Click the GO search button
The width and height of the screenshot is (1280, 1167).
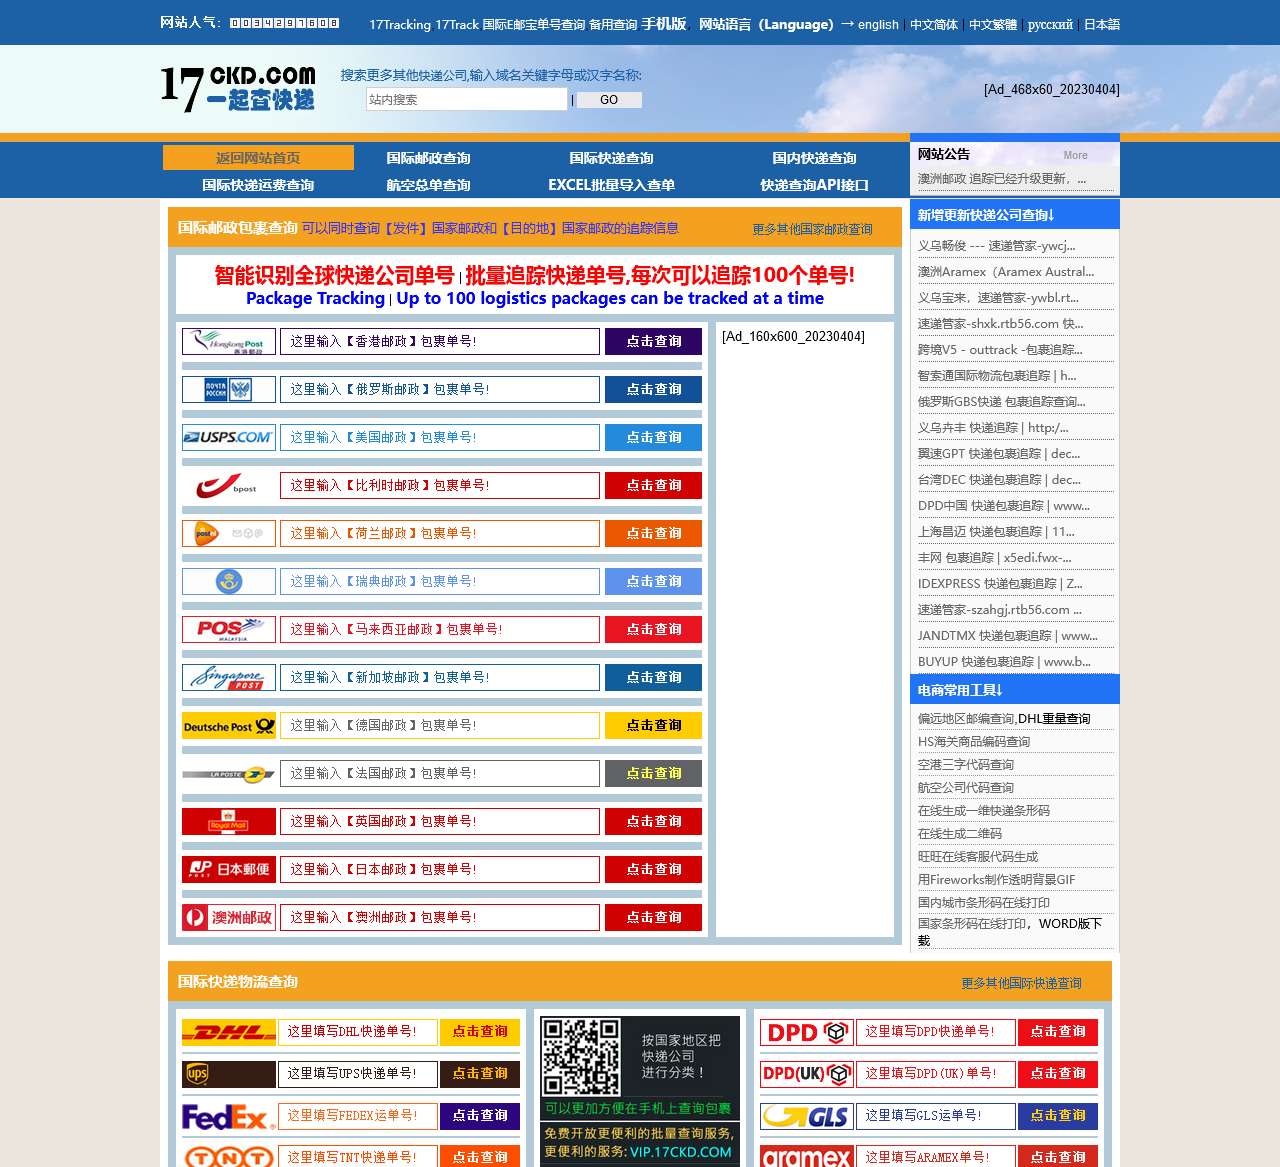pos(609,100)
